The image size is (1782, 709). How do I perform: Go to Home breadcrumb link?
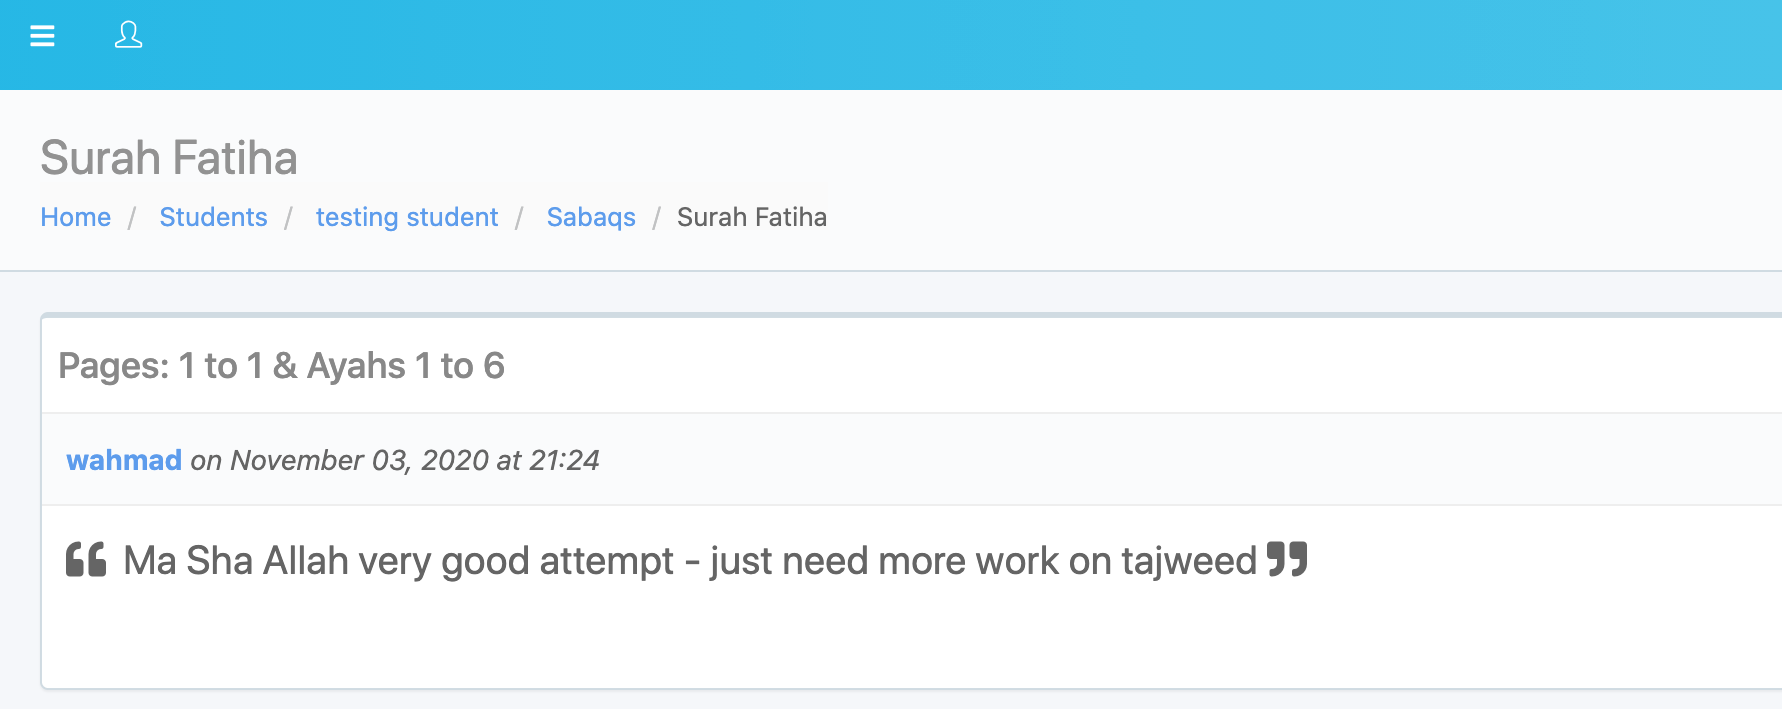coord(76,217)
